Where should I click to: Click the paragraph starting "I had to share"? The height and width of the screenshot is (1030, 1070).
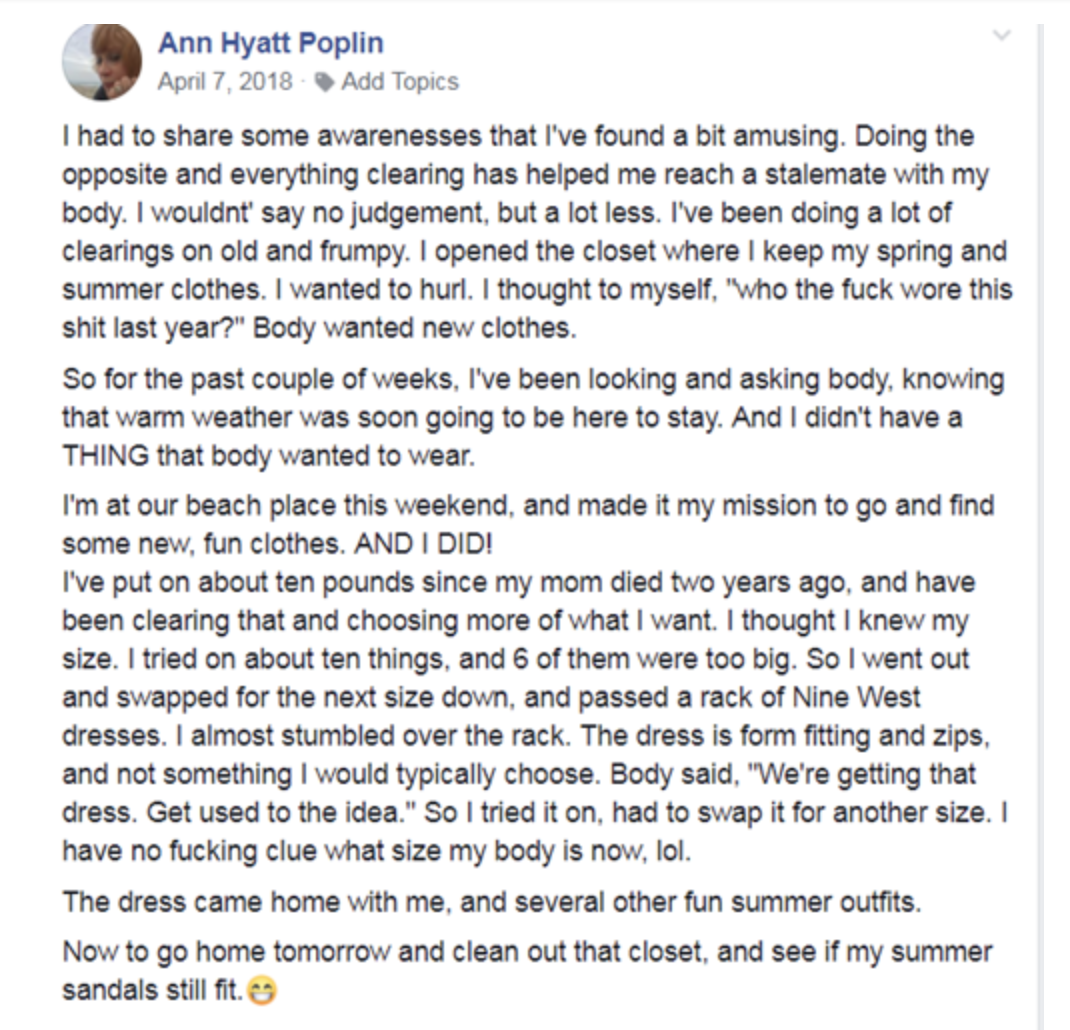click(x=537, y=232)
